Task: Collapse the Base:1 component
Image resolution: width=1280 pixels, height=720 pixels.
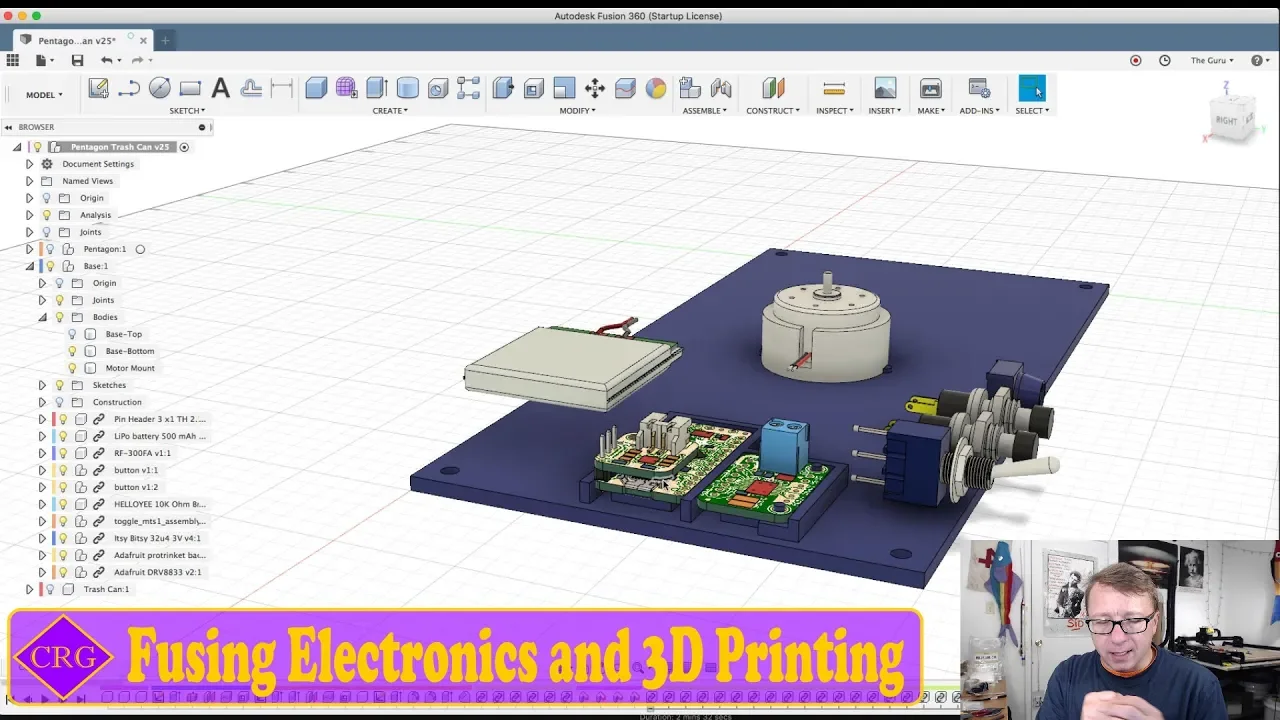Action: [x=29, y=266]
